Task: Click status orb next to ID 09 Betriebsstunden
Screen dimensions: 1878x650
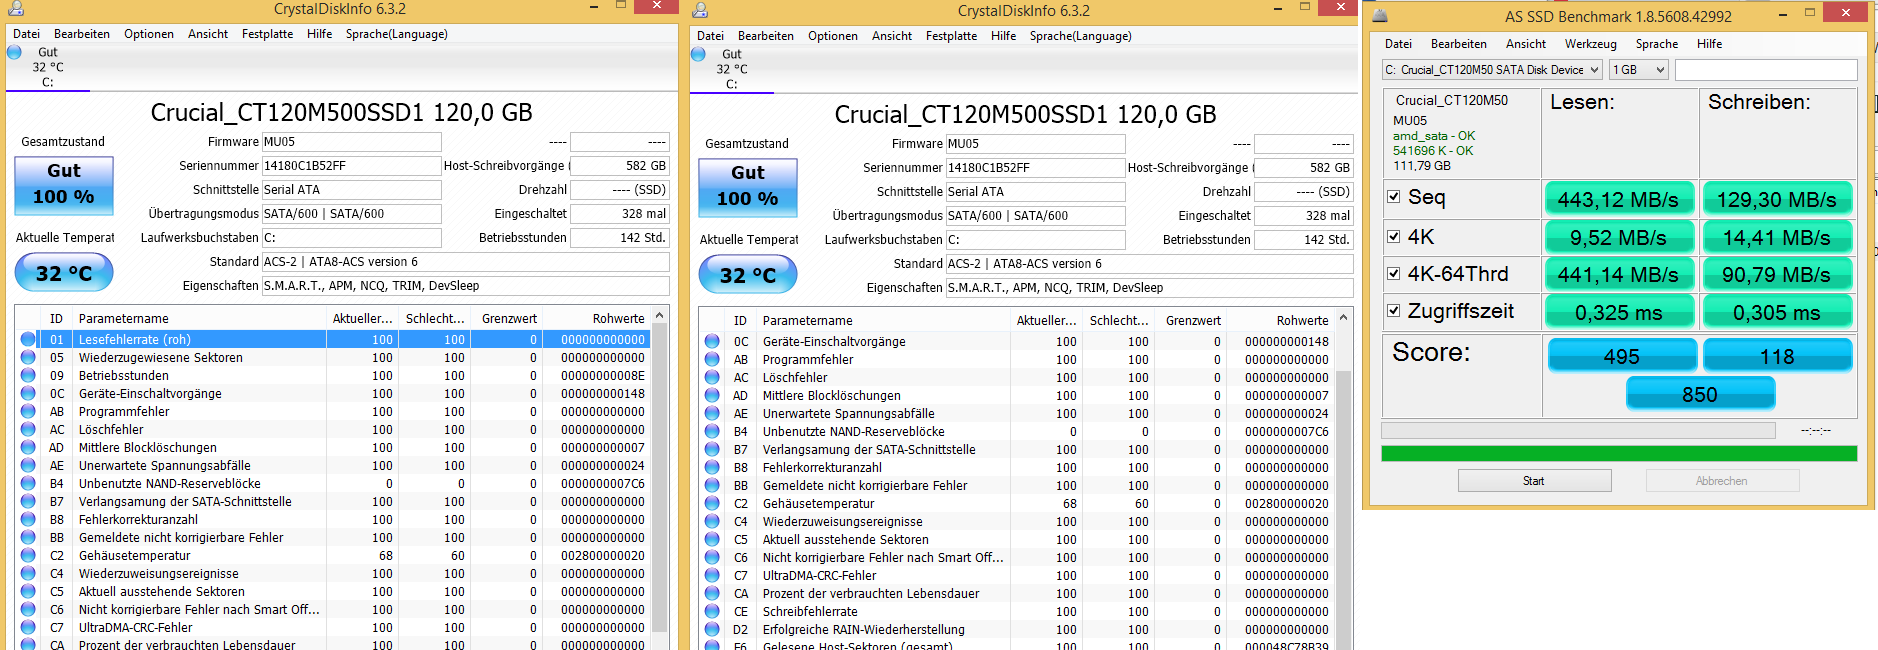Action: (x=28, y=375)
